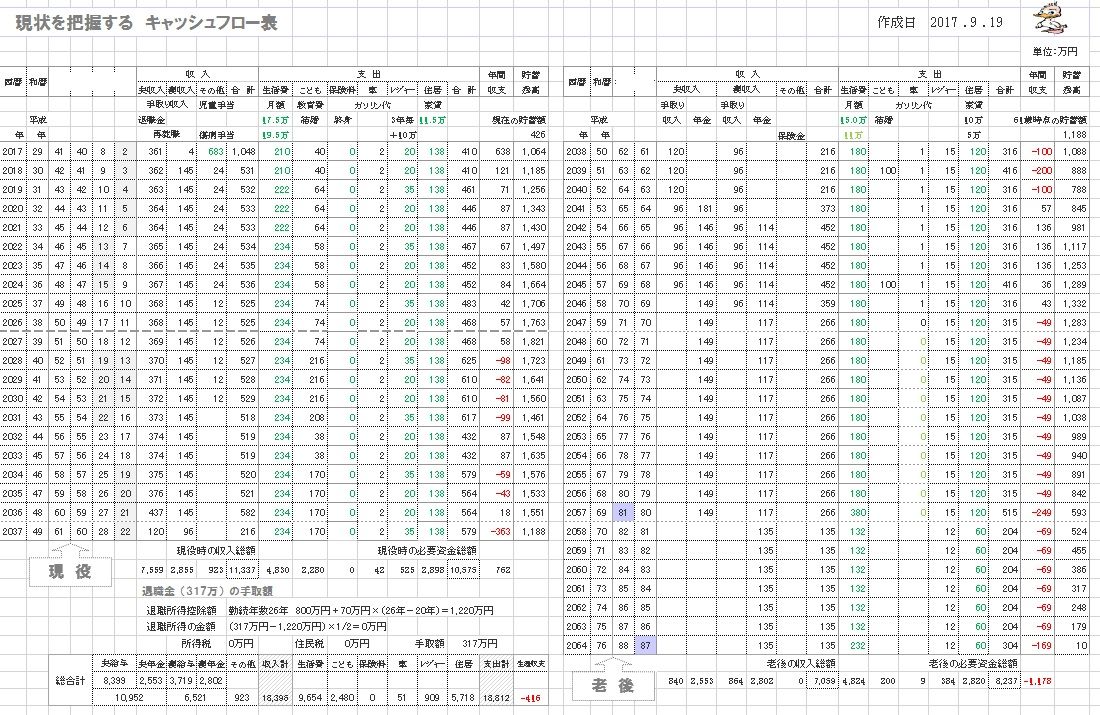Click the 現在の貯蓄額 header label
This screenshot has height=715, width=1100.
518,120
